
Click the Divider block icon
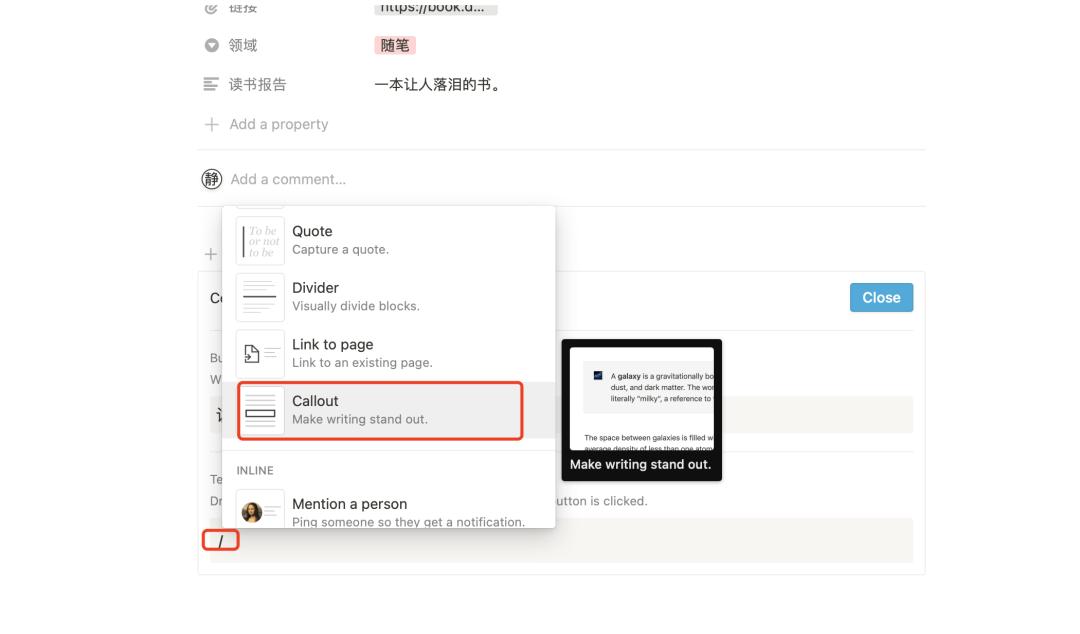(260, 295)
